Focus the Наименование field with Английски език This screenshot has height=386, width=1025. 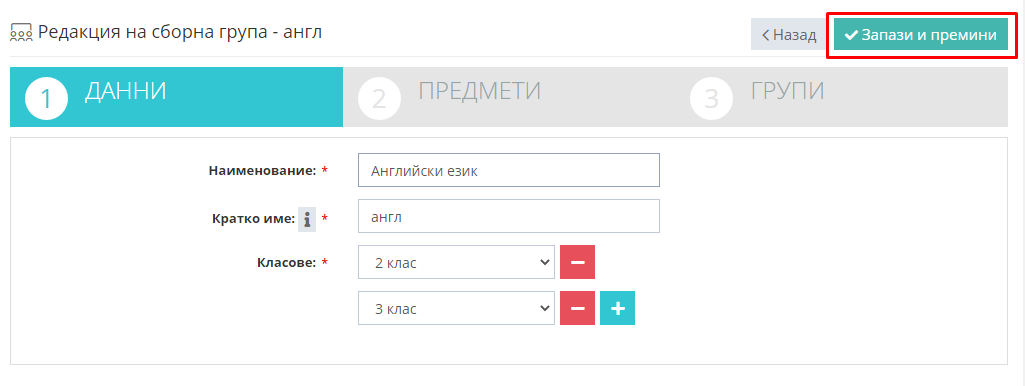[509, 170]
